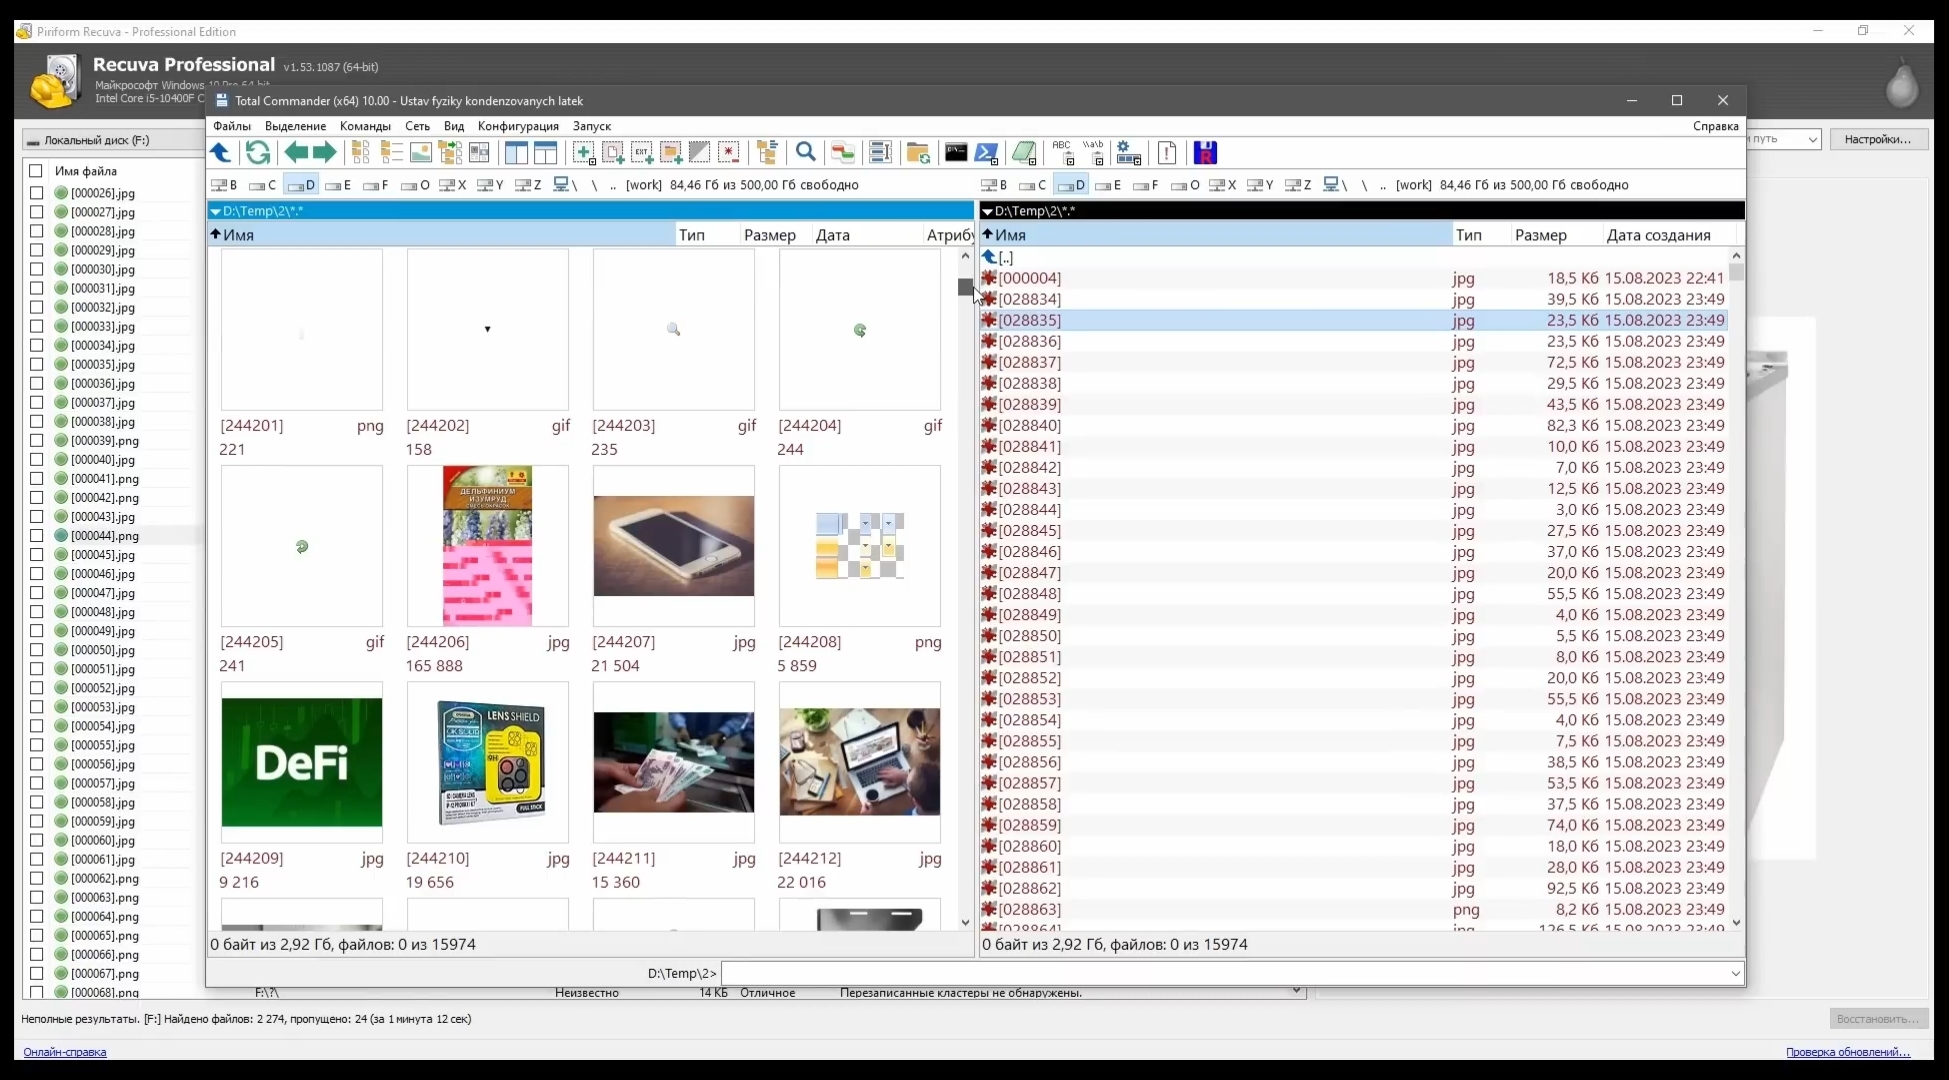Open left panel path dropdown arrow
The height and width of the screenshot is (1080, 1949).
215,211
